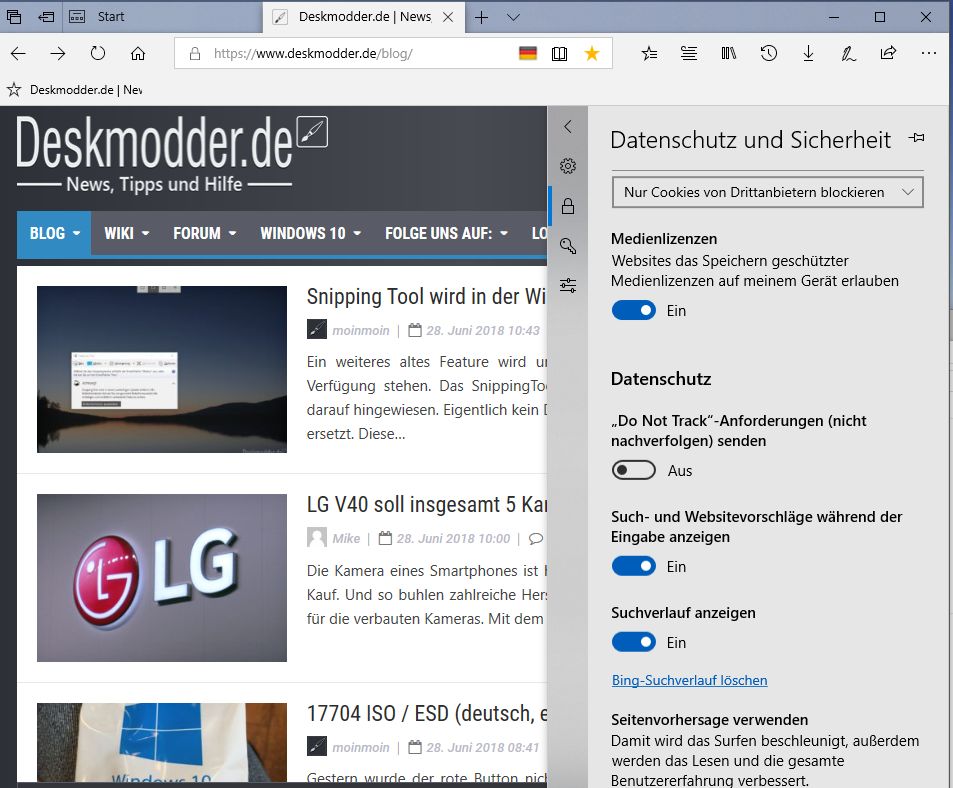Image resolution: width=953 pixels, height=788 pixels.
Task: Open the Windows 10 article thumbnail
Action: [x=162, y=742]
